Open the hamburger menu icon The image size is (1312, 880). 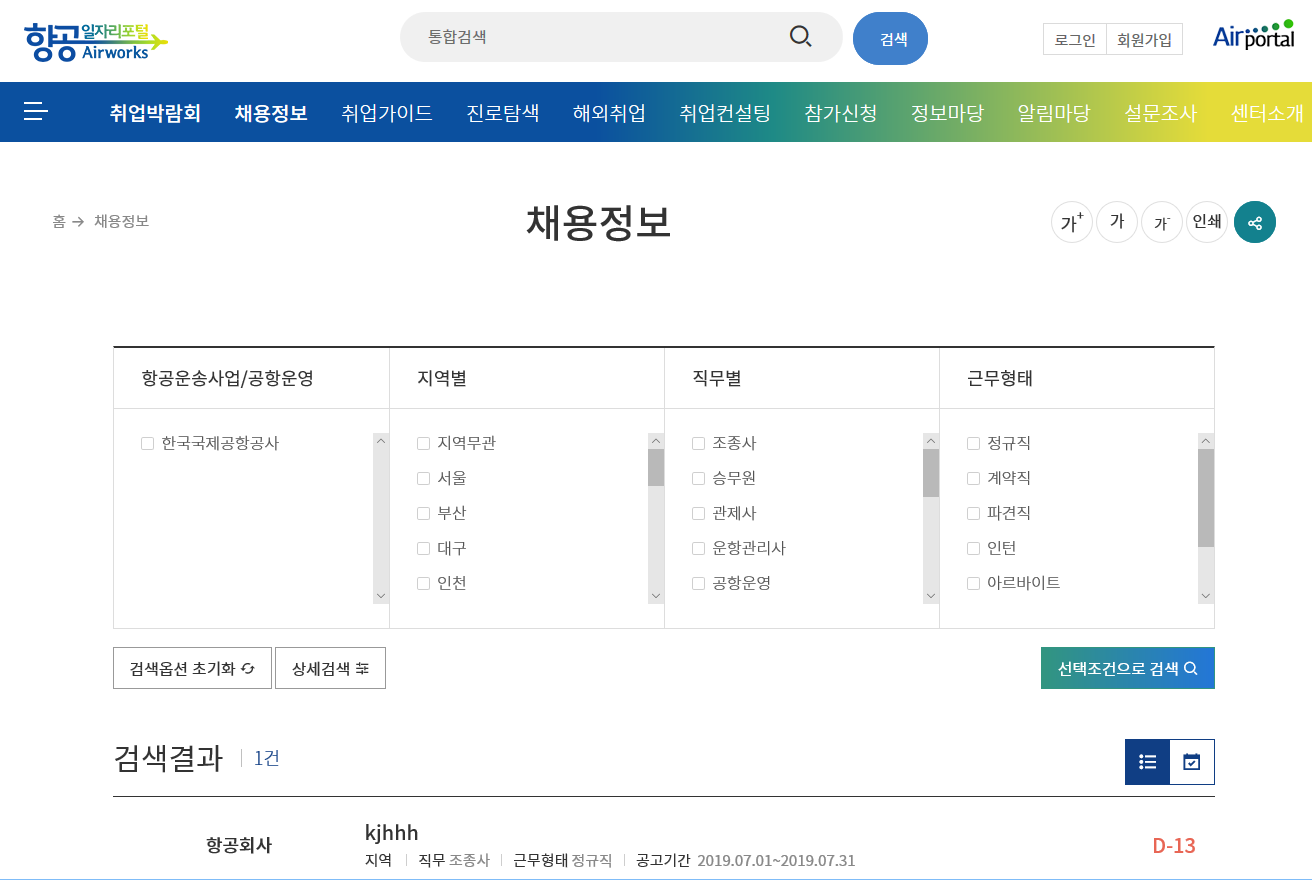(36, 111)
